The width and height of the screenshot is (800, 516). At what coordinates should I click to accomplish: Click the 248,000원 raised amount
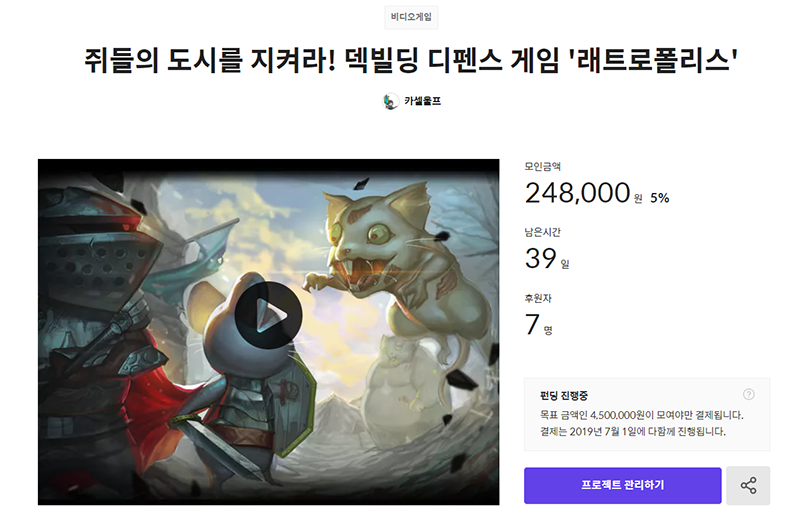584,193
